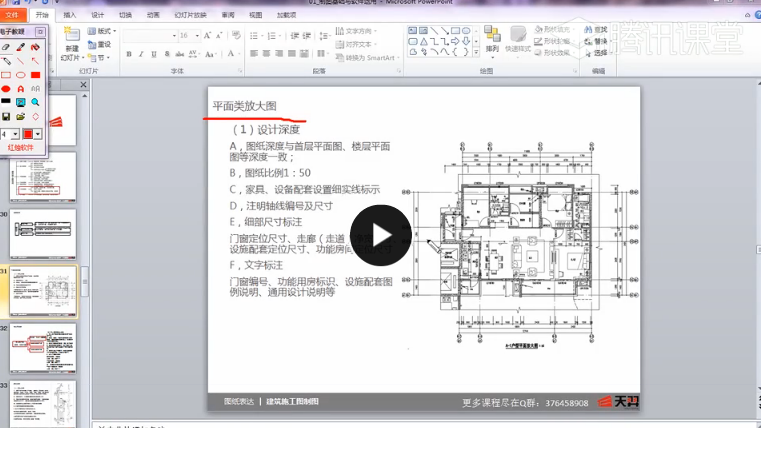Collapse the 电子教鞭 annotation palette
Viewport: 761px width, 451px height.
tap(40, 32)
